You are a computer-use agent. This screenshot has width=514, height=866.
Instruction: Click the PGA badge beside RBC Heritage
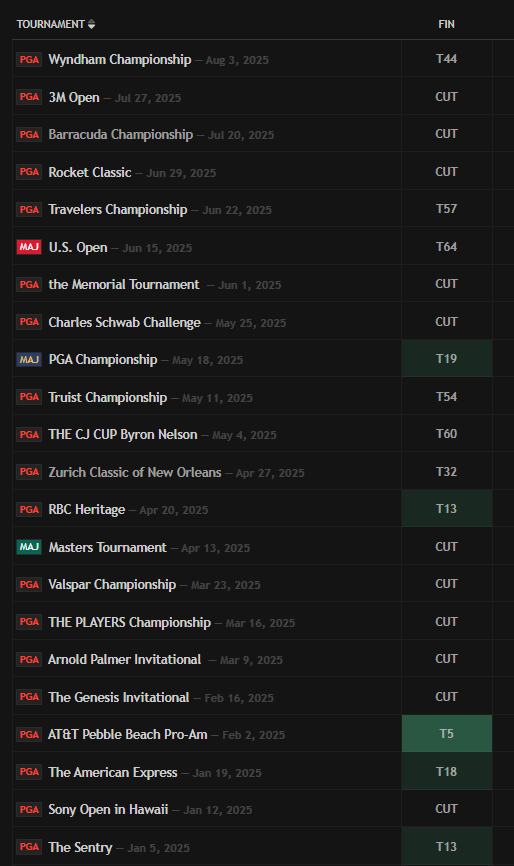pyautogui.click(x=29, y=509)
